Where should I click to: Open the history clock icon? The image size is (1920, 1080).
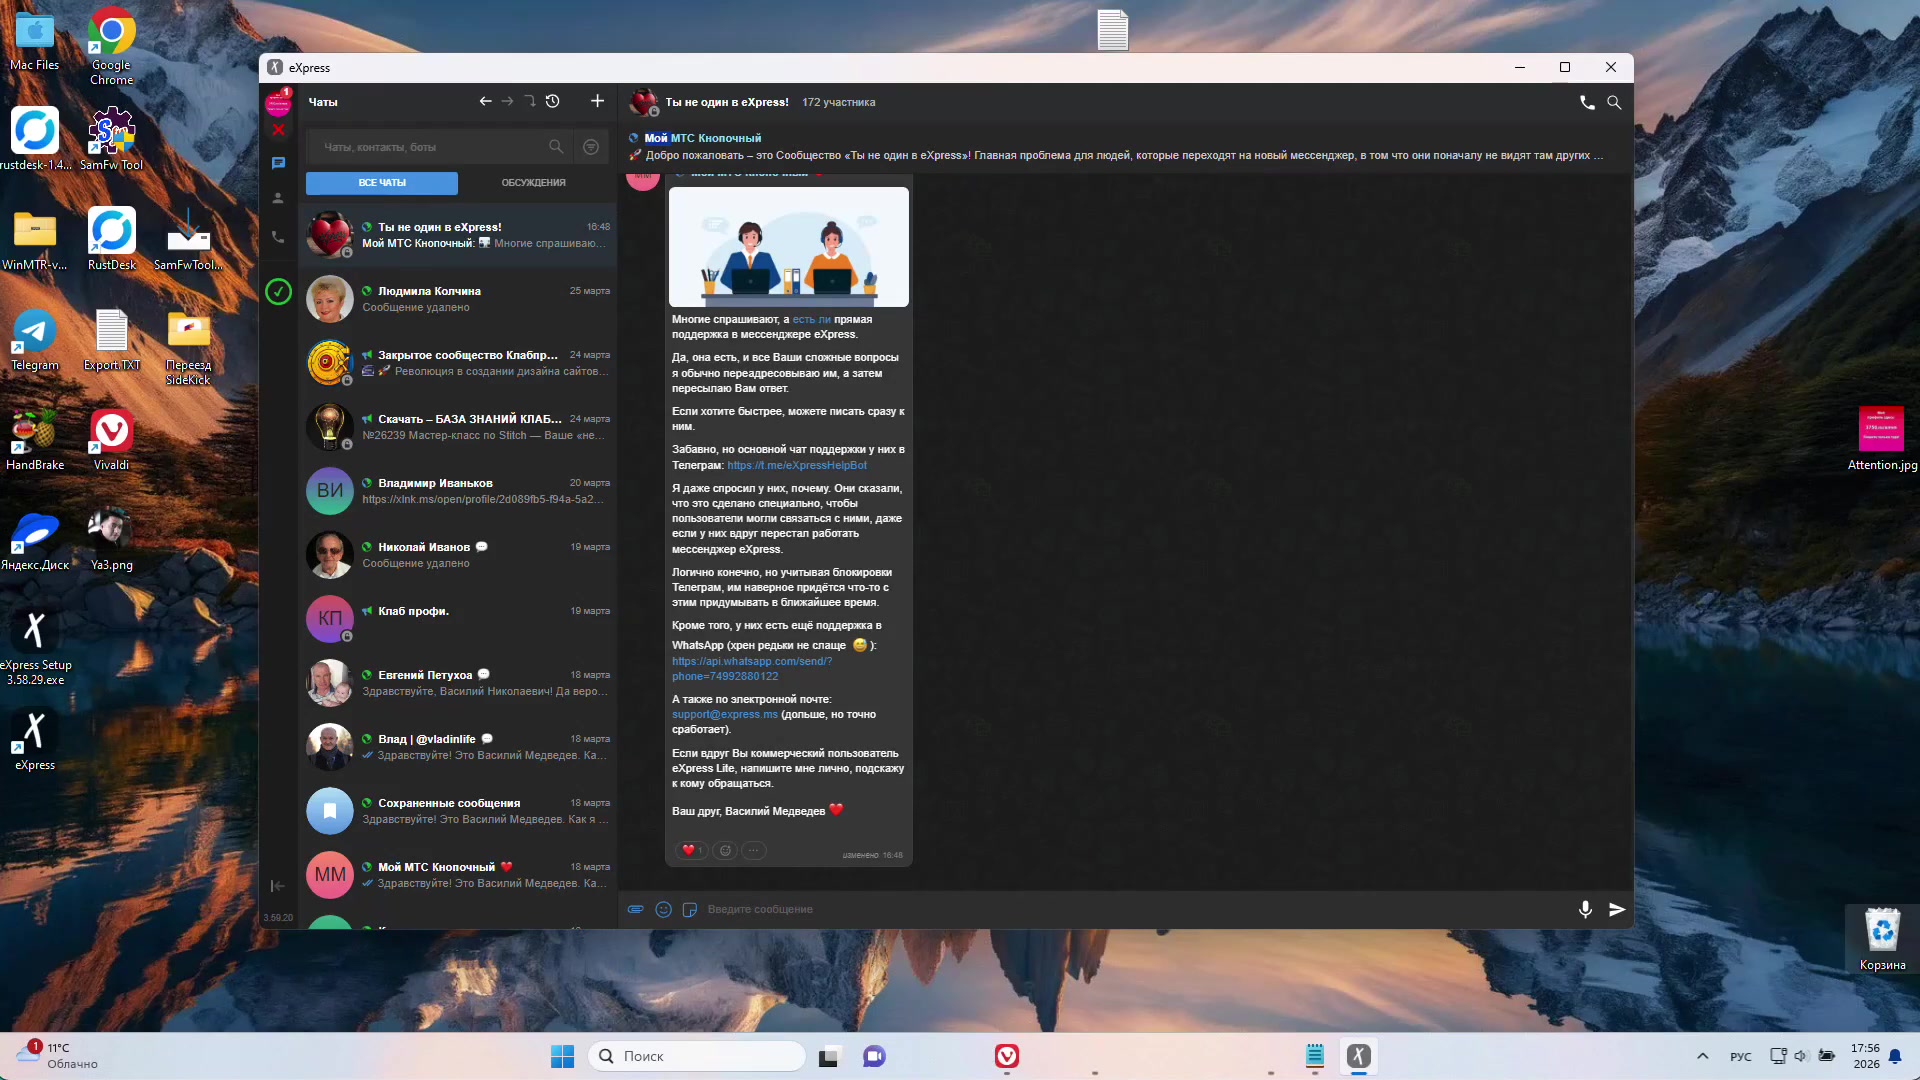553,101
